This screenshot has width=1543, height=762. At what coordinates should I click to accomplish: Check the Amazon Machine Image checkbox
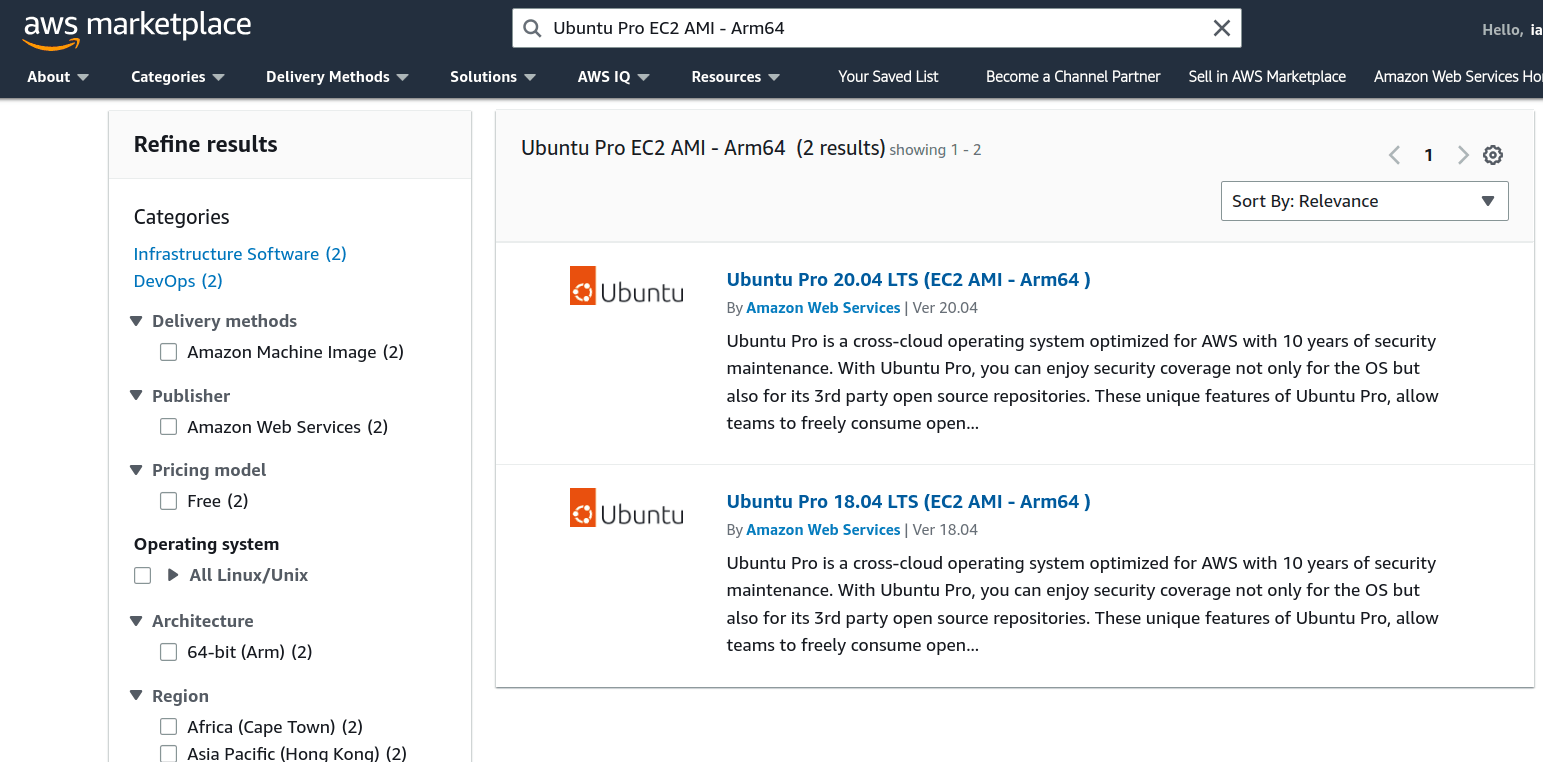click(169, 352)
